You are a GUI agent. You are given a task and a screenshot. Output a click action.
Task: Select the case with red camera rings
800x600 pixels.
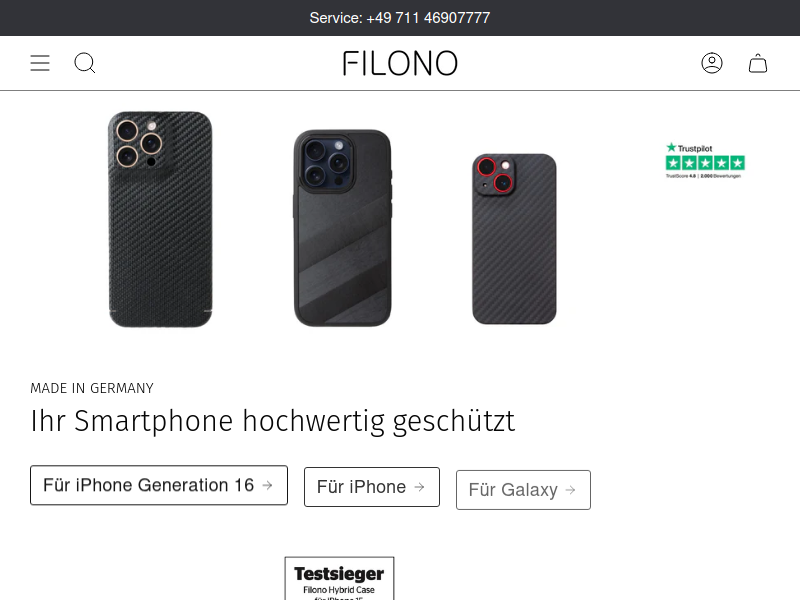tap(514, 239)
